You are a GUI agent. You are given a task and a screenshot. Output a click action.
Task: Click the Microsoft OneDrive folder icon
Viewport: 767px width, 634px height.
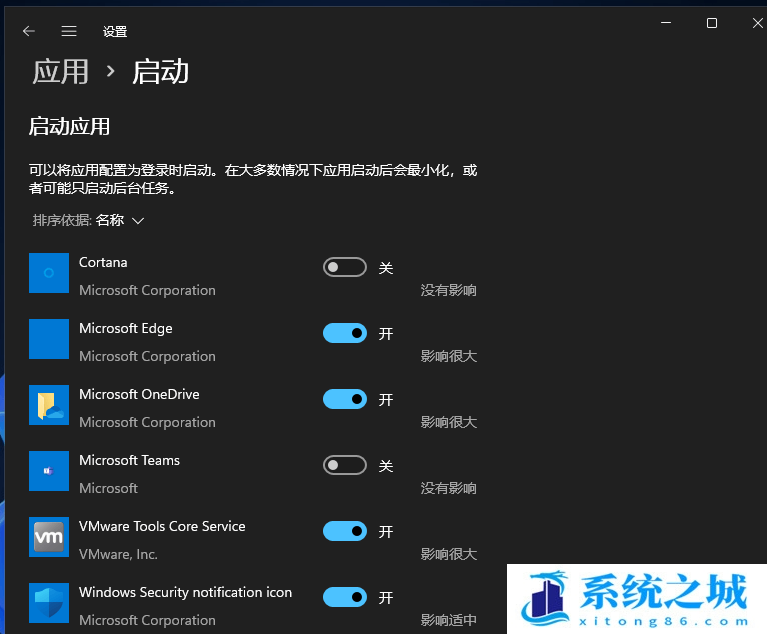tap(49, 405)
